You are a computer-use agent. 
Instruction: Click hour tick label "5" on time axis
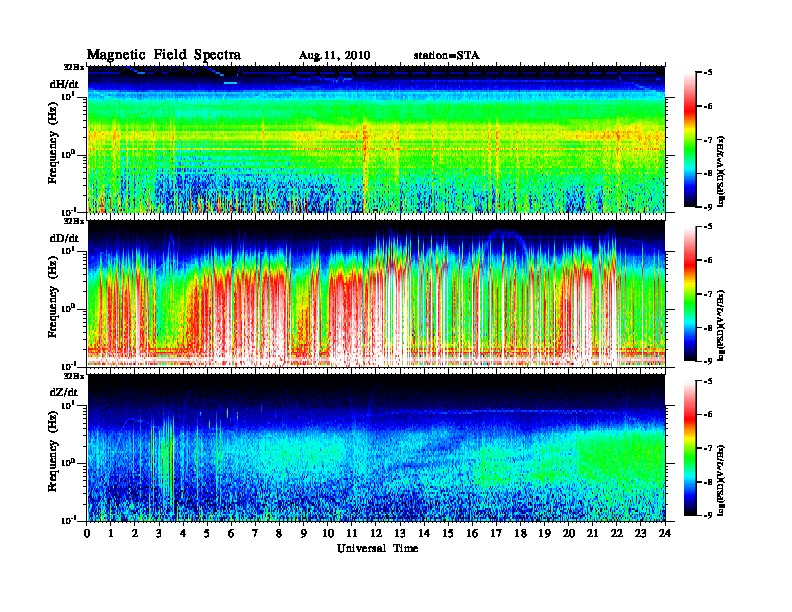pos(207,533)
